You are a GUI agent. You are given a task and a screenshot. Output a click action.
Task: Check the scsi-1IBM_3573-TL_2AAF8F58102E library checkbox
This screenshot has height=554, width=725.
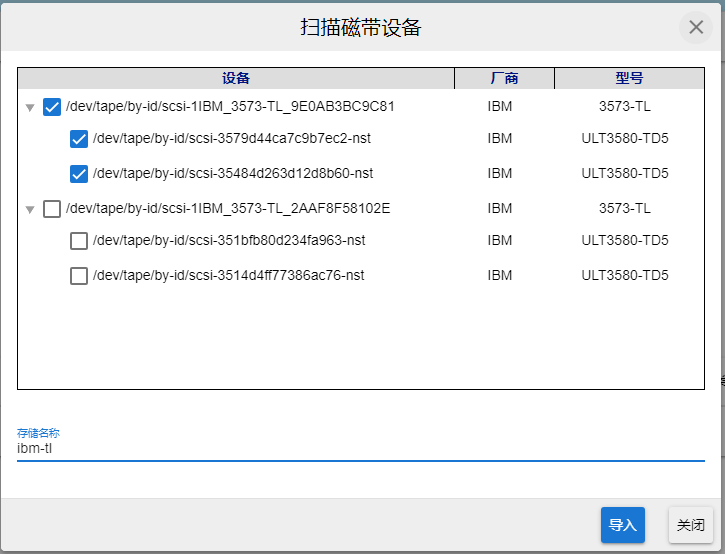click(53, 209)
